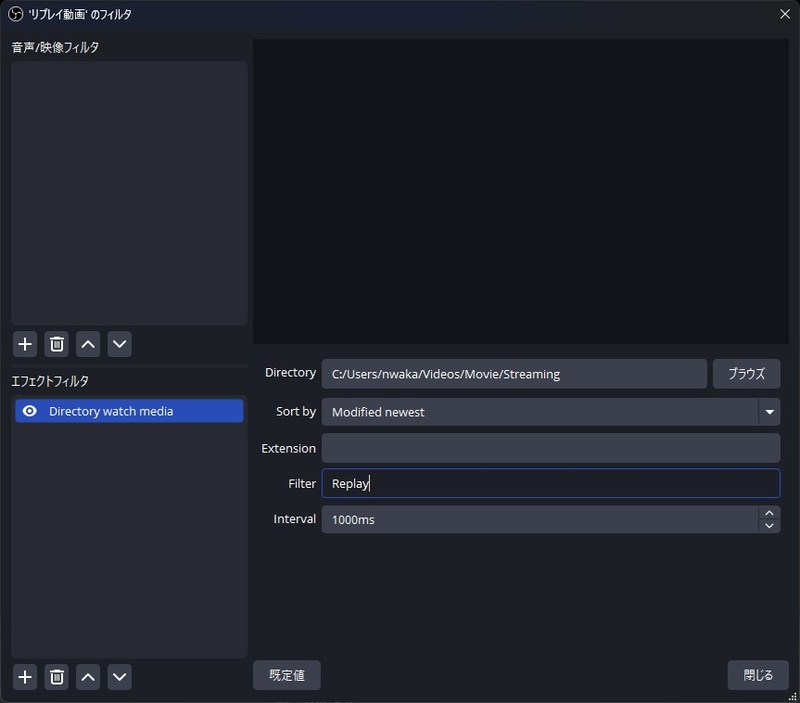Delete Directory watch media using trash icon
This screenshot has width=800, height=703.
coord(56,677)
